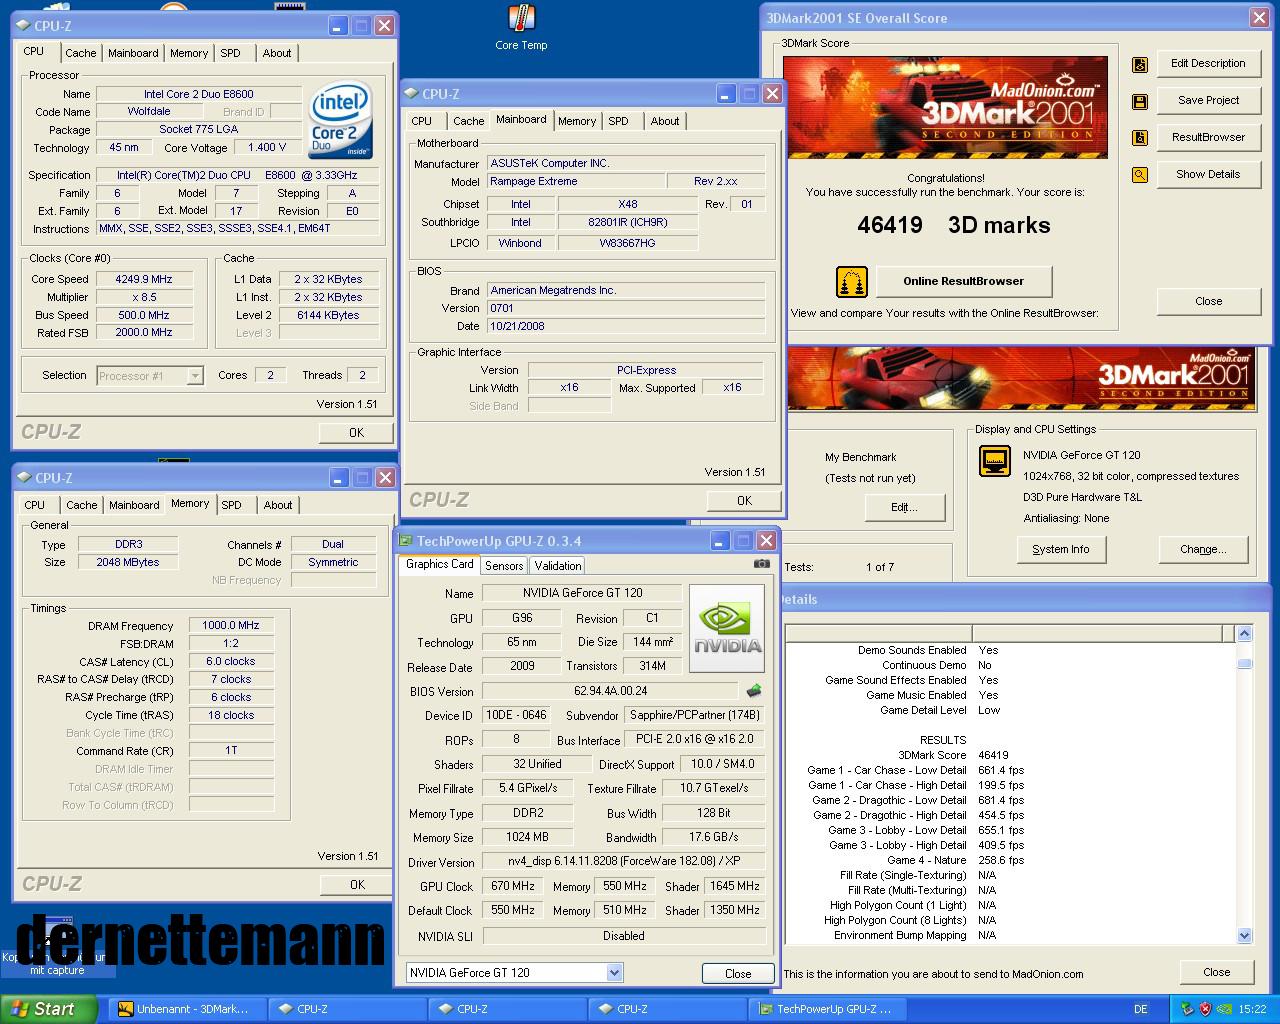Click the Driver Version field in GPU-Z
1280x1024 pixels.
point(624,861)
